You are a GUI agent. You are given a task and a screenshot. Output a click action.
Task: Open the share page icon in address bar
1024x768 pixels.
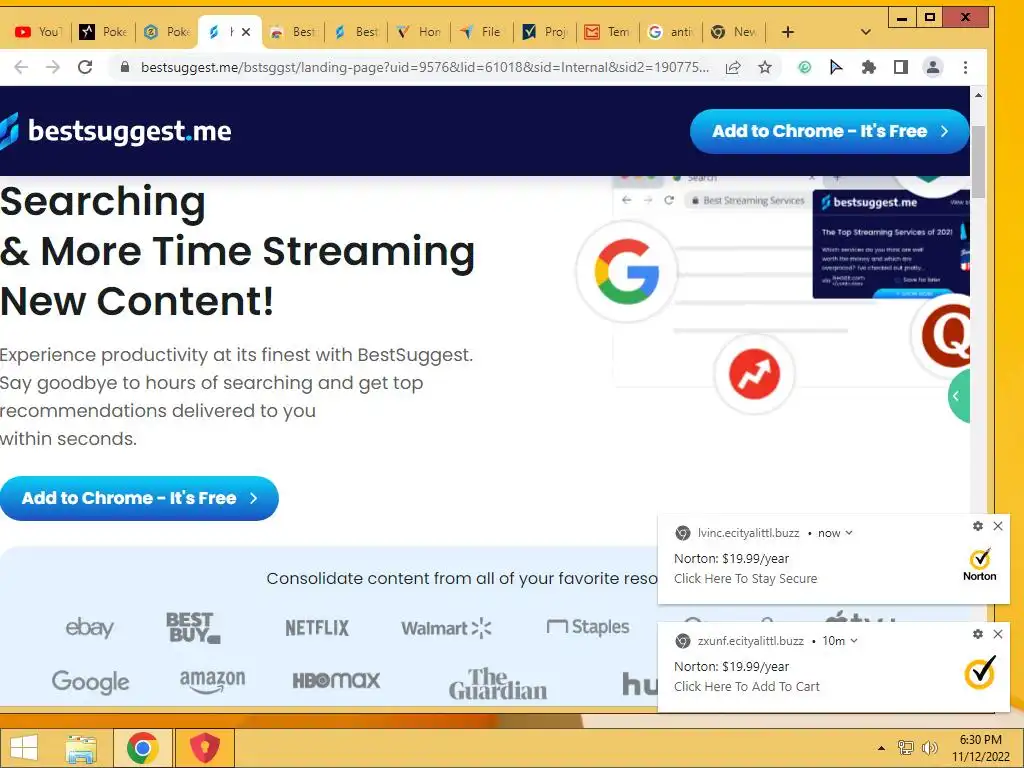[733, 67]
